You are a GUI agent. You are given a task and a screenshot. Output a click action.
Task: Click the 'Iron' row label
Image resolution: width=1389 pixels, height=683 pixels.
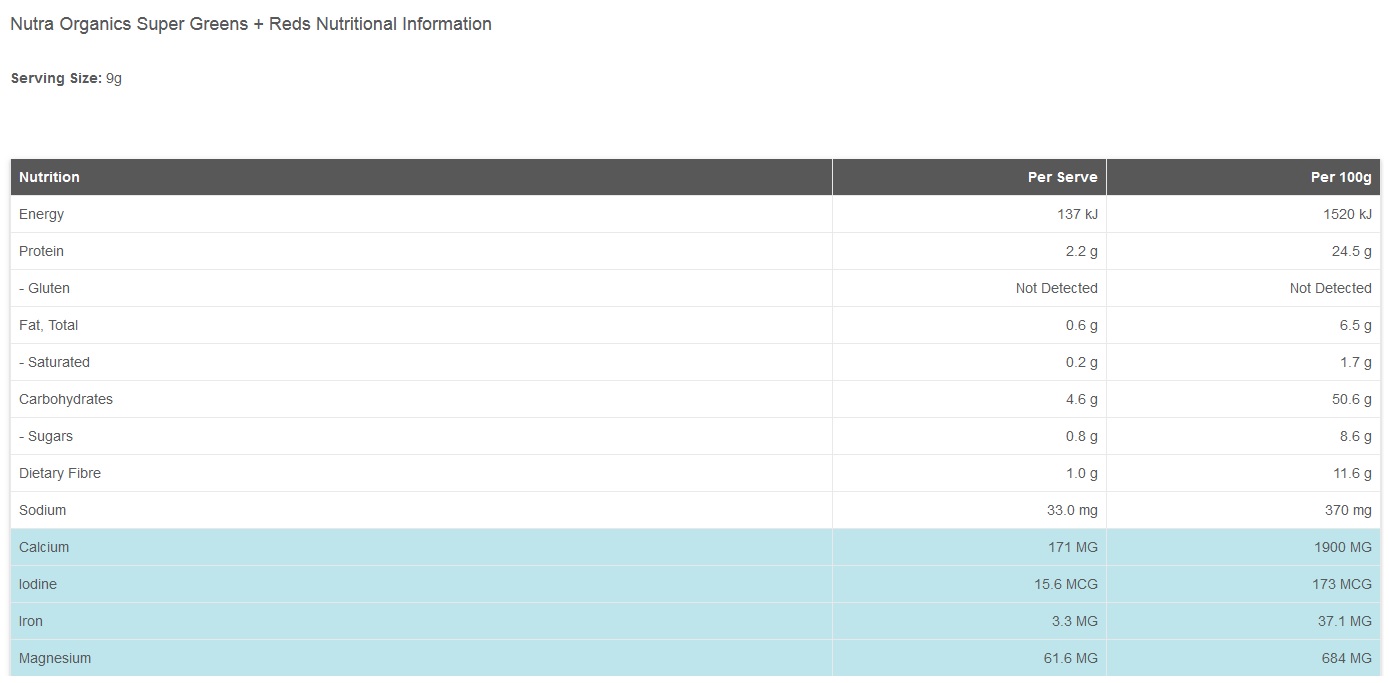pyautogui.click(x=31, y=621)
